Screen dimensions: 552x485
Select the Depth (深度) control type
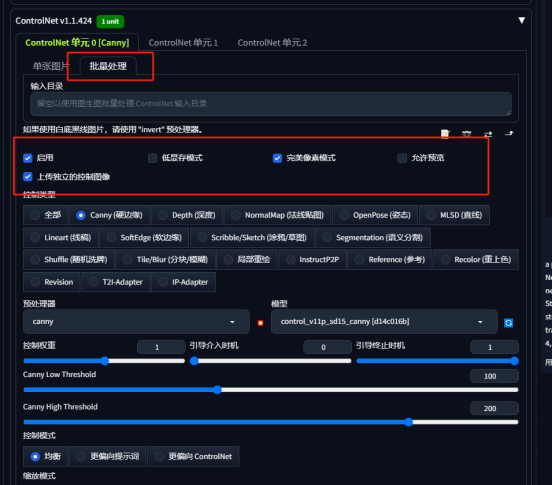click(x=187, y=215)
